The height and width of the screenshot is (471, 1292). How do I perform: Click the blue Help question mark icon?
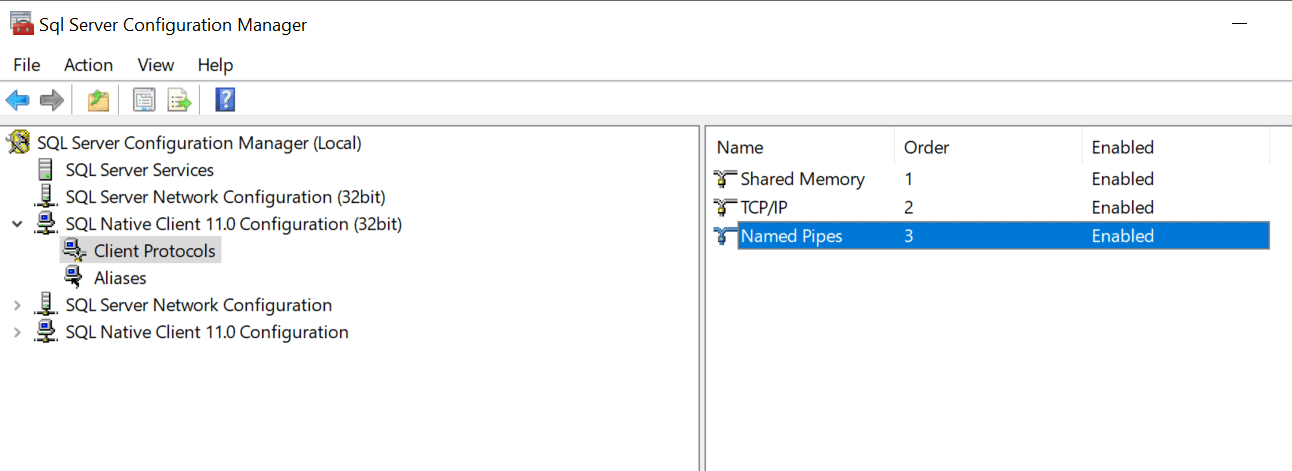[x=225, y=100]
